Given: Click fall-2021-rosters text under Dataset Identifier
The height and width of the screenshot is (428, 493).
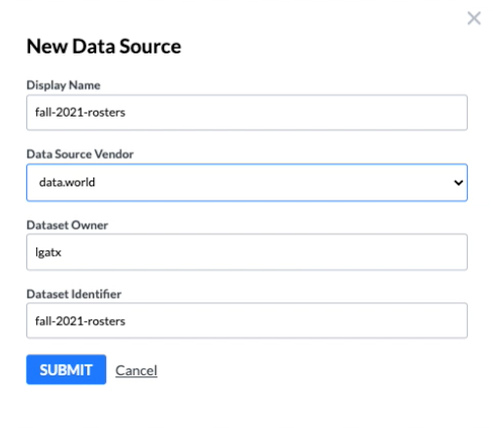Looking at the screenshot, I should coord(80,321).
